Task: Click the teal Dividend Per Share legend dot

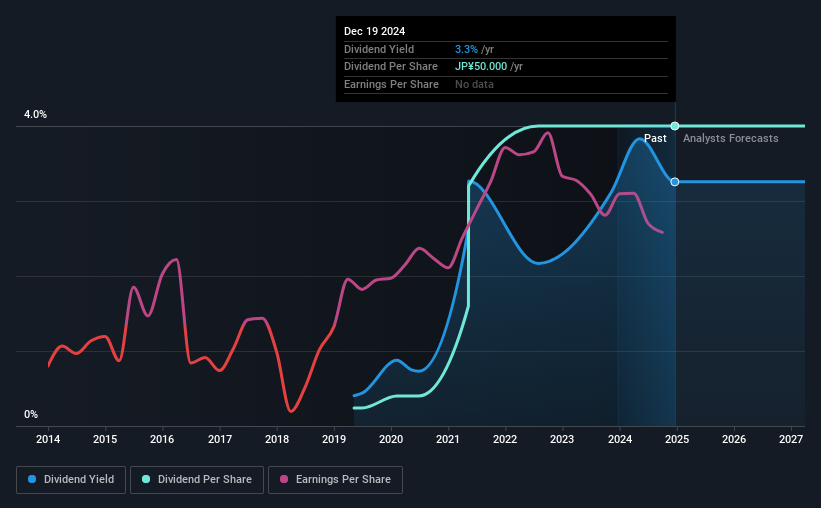Action: click(146, 479)
